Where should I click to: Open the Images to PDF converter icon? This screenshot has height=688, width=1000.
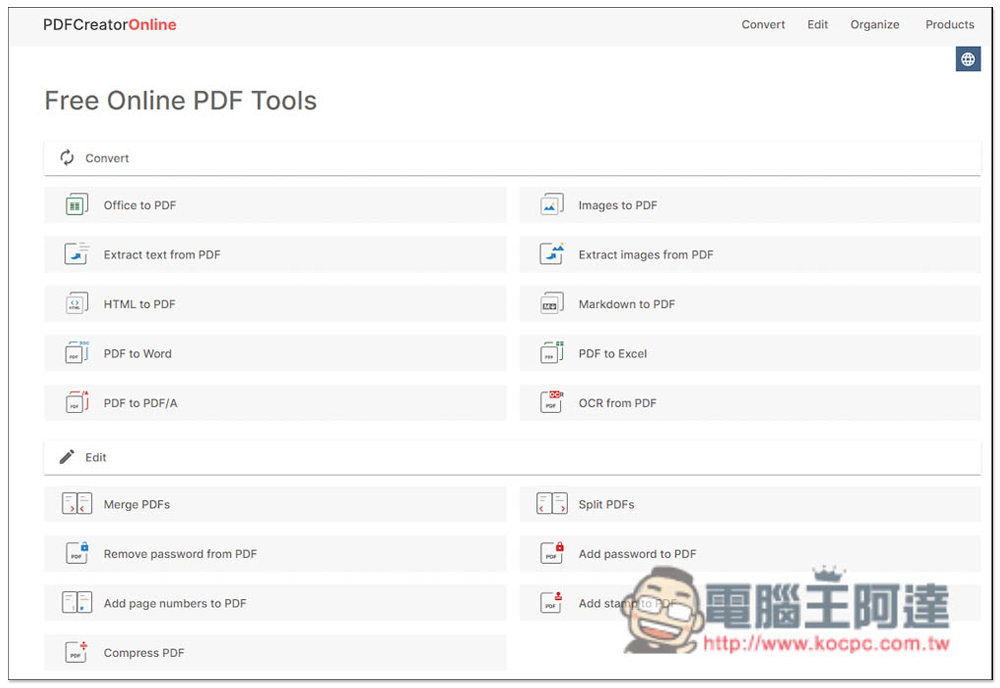pos(550,203)
